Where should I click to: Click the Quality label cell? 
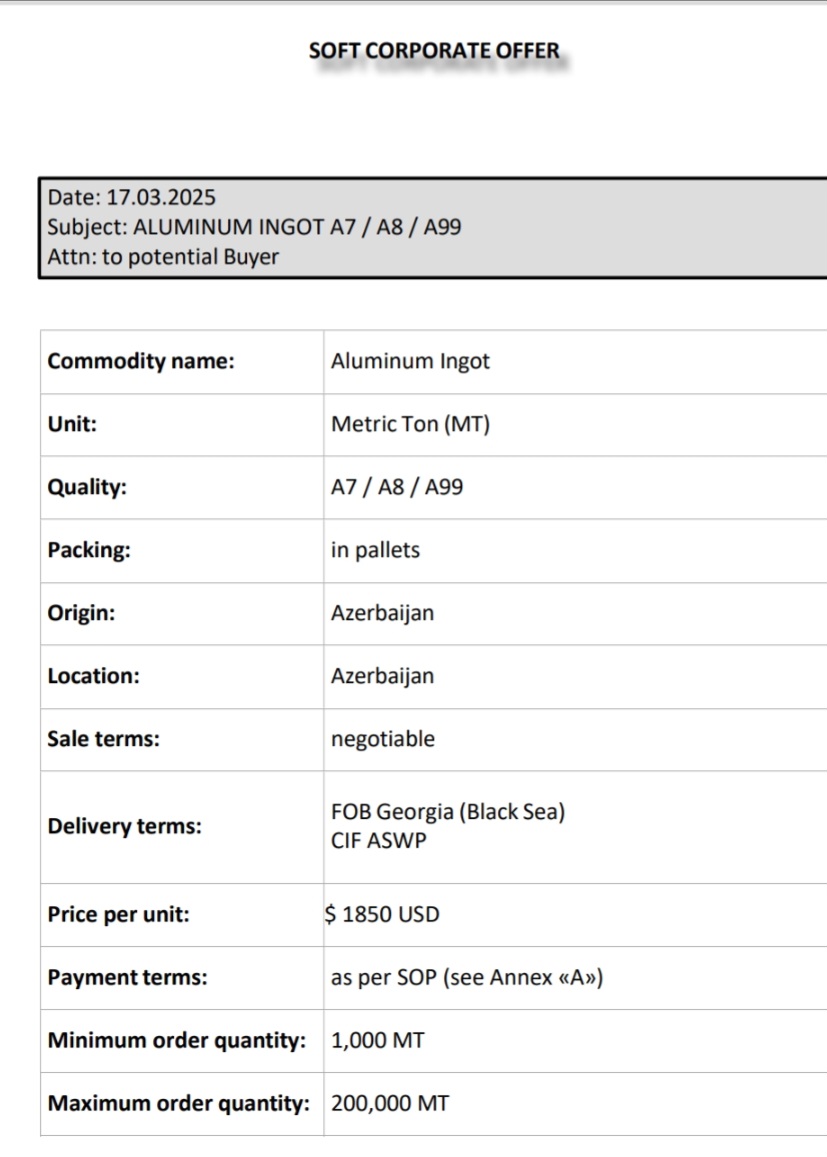click(182, 488)
